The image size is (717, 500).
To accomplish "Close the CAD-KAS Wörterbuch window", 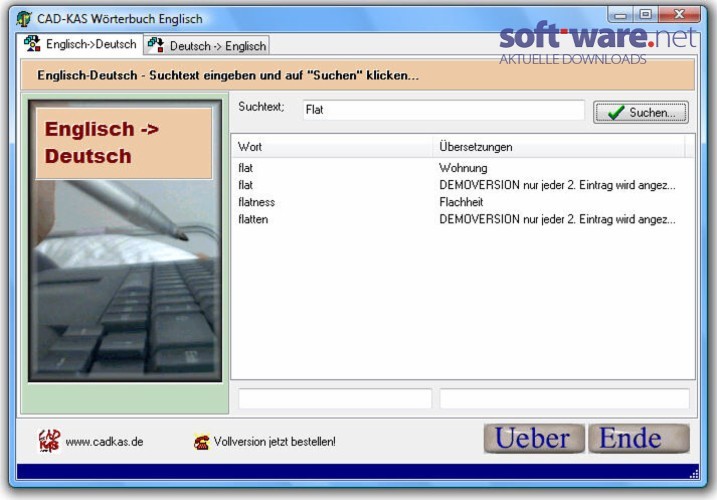I will pyautogui.click(x=679, y=15).
